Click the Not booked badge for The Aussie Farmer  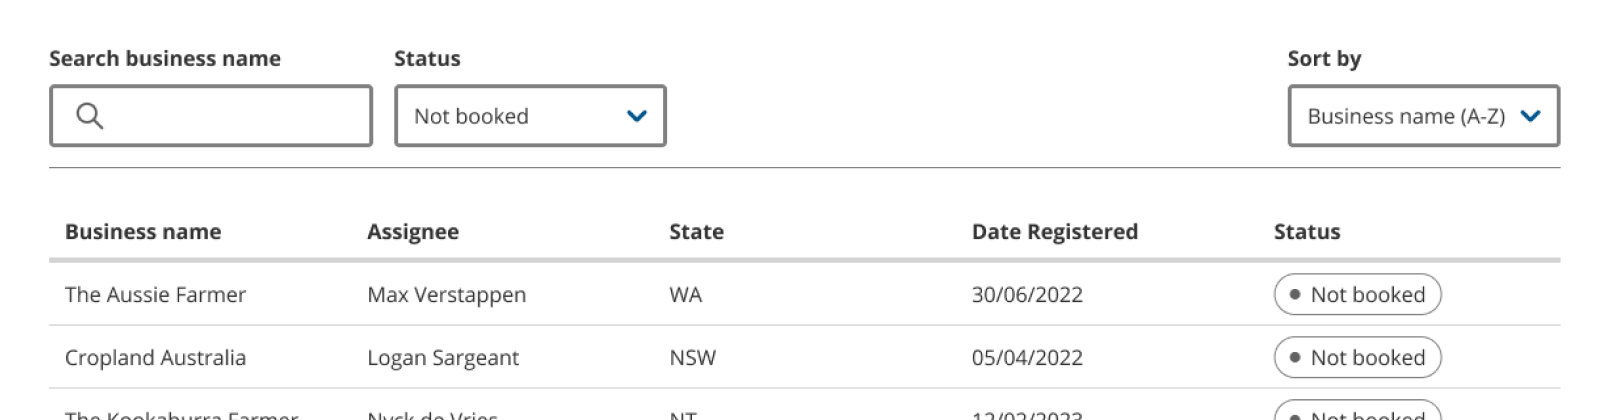coord(1357,295)
